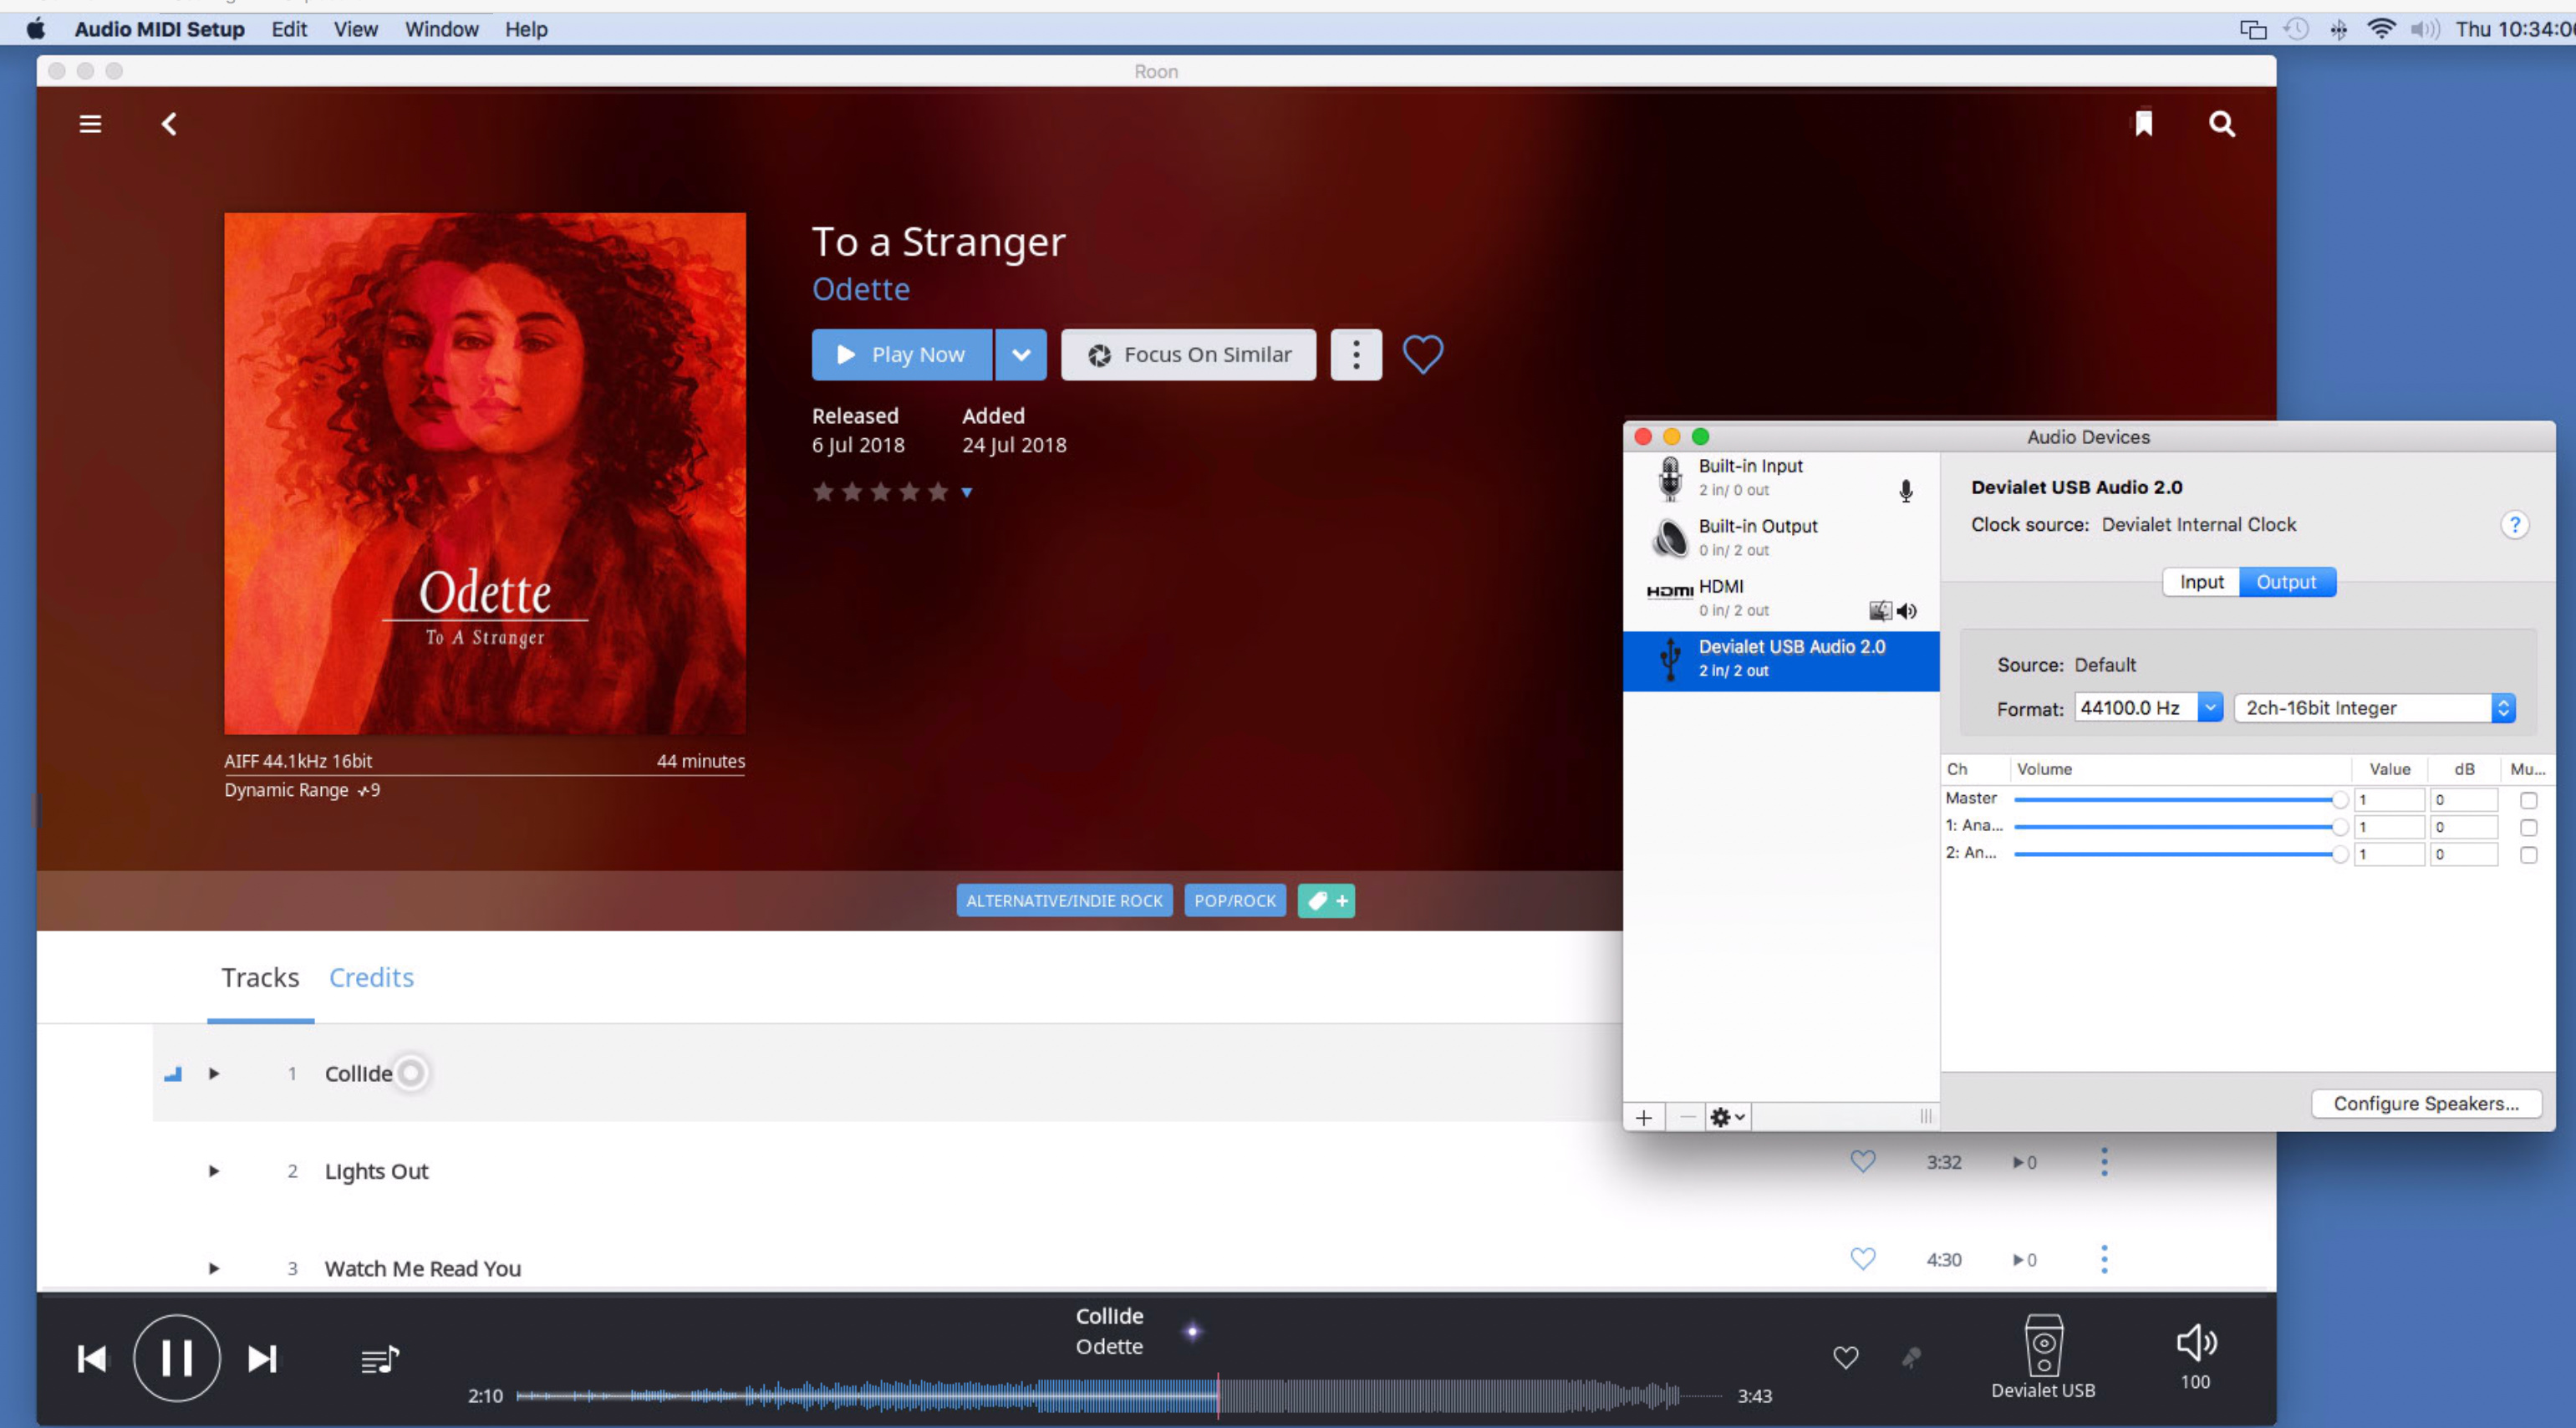This screenshot has height=1428, width=2576.
Task: Favorite the album with heart icon
Action: 1422,354
